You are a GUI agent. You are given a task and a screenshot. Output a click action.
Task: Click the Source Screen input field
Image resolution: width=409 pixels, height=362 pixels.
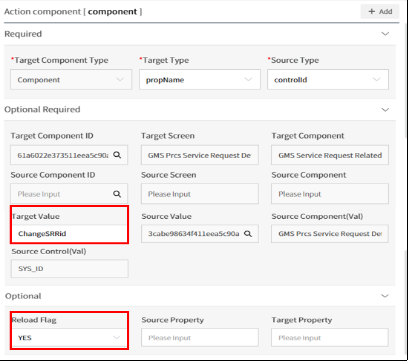(x=200, y=194)
